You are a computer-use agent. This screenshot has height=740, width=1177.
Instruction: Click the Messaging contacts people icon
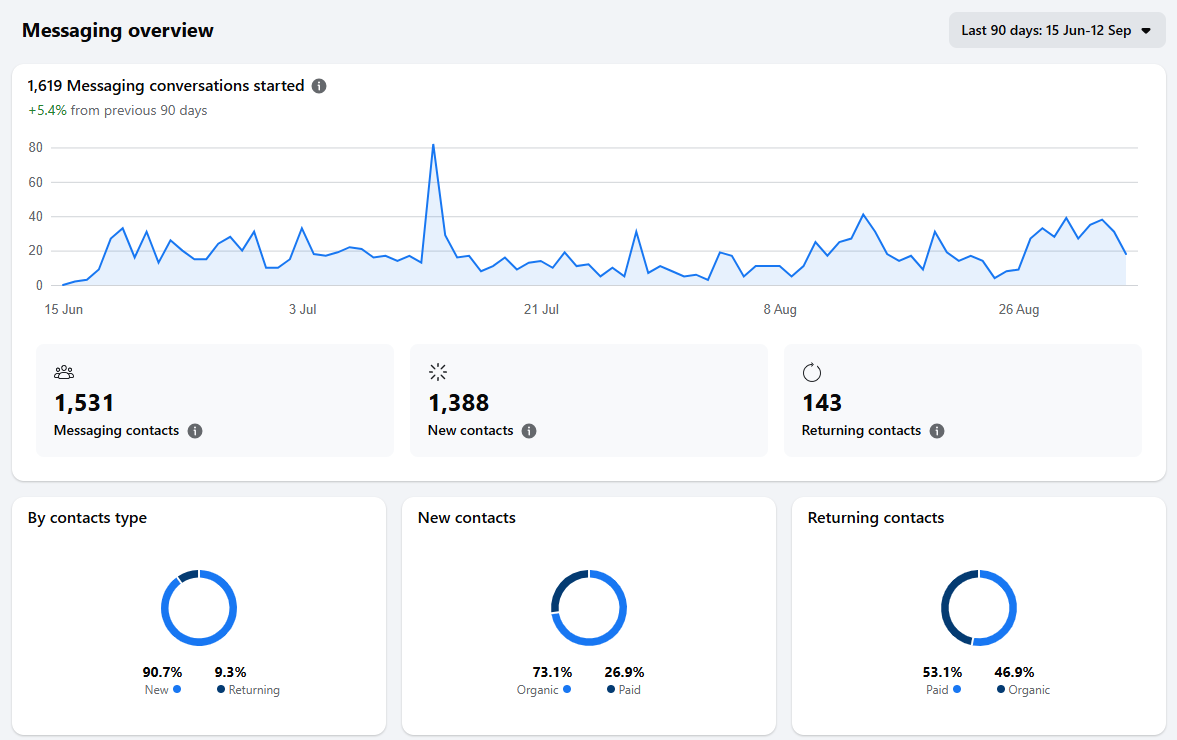point(64,372)
